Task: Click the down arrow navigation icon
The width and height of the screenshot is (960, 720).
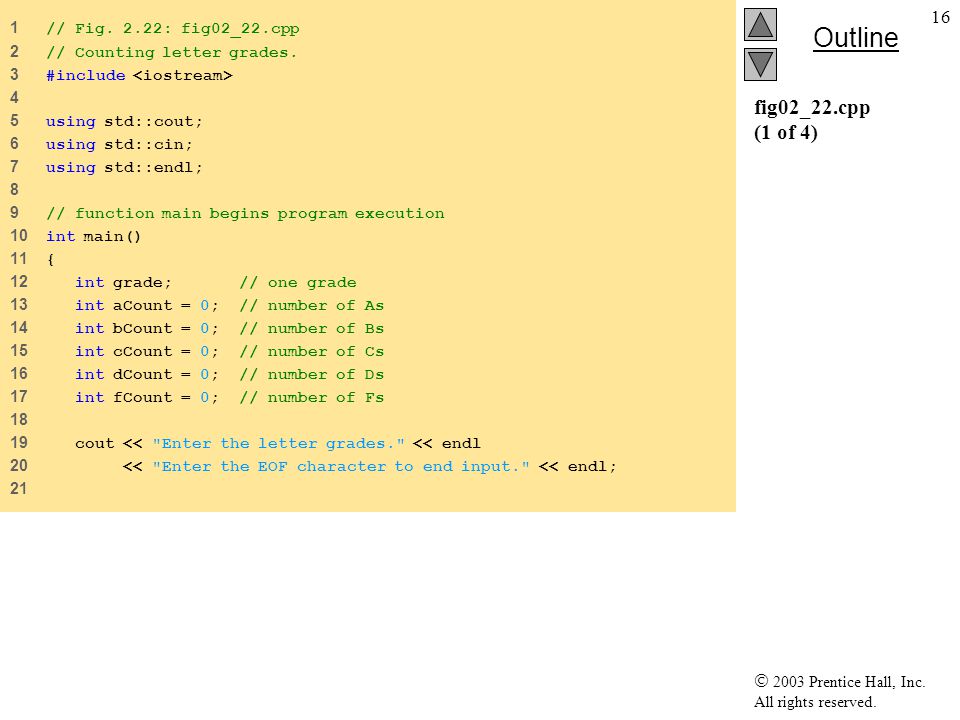Action: (760, 64)
